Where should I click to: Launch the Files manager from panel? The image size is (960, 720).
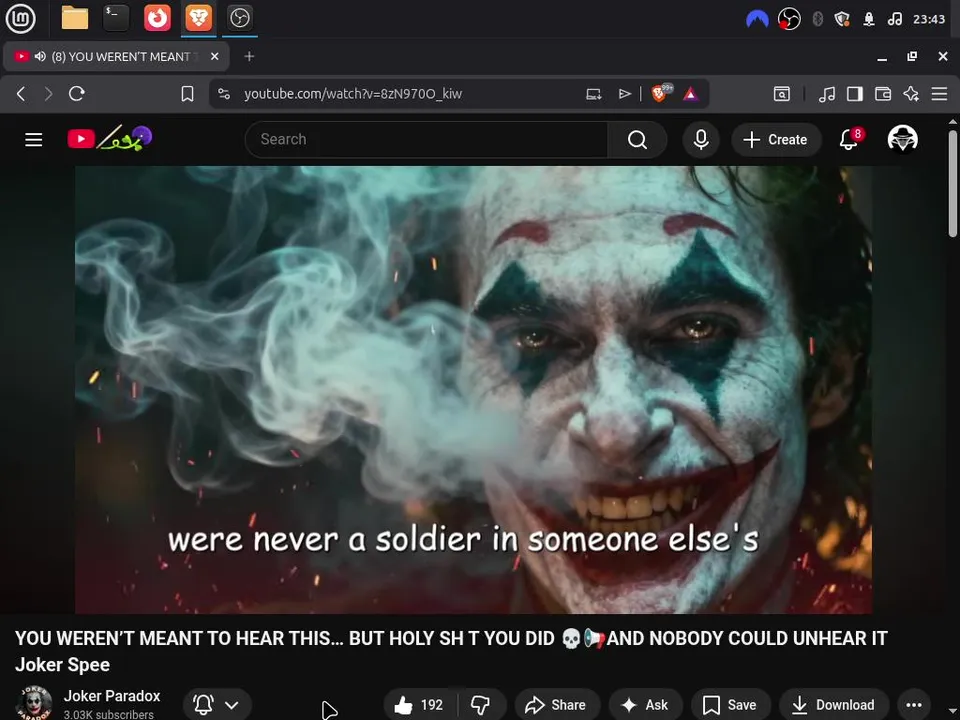75,18
